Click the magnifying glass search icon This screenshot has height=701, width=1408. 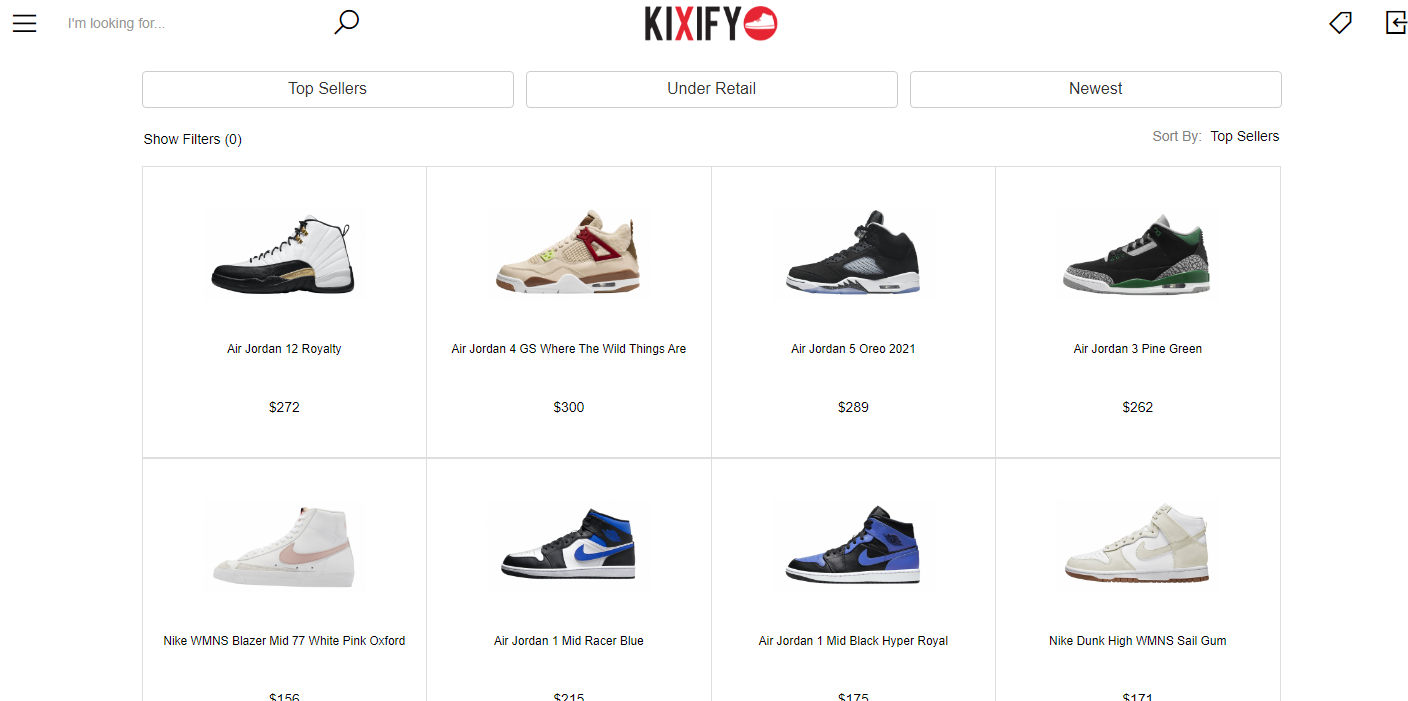[346, 22]
